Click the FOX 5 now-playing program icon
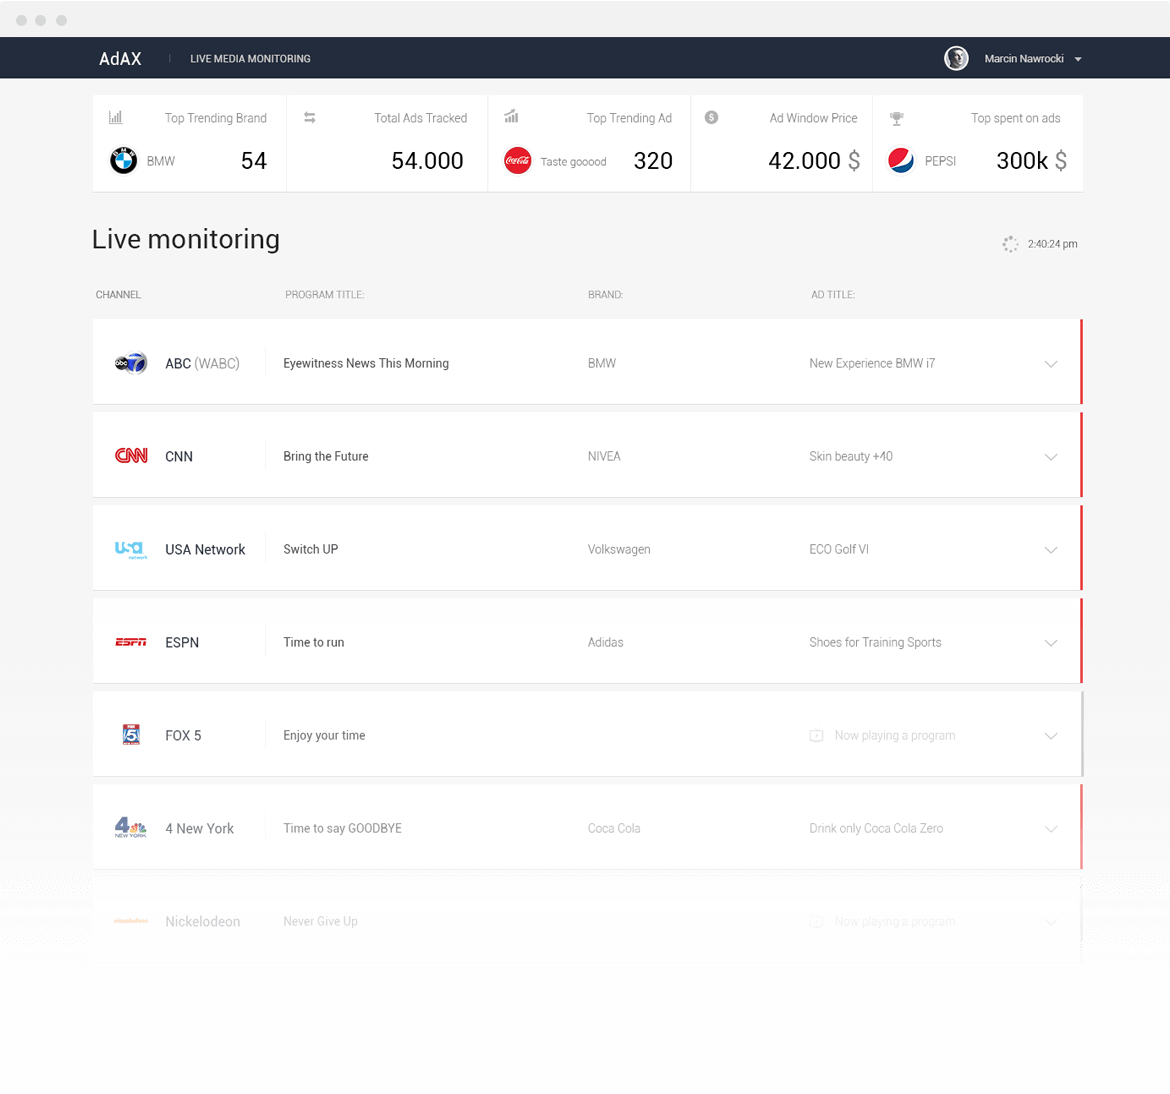Viewport: 1170px width, 1094px height. point(816,736)
